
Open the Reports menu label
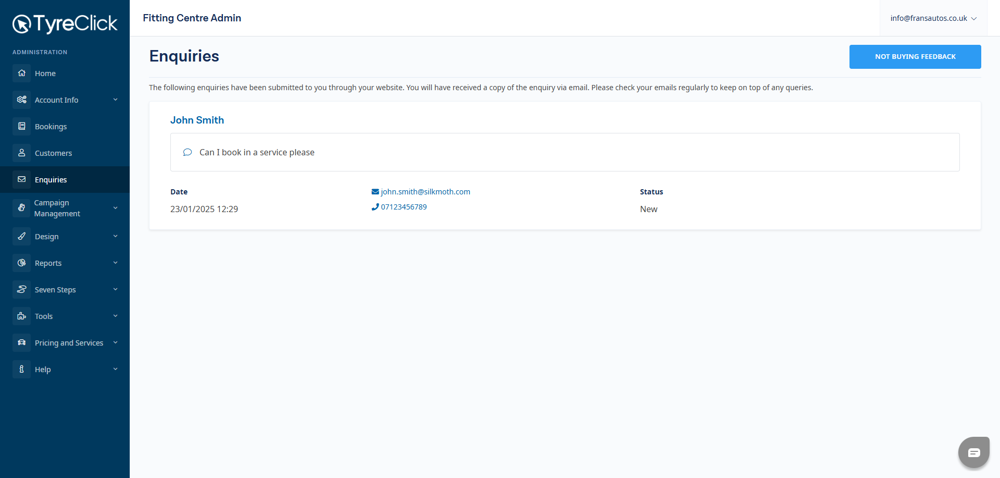pyautogui.click(x=48, y=263)
